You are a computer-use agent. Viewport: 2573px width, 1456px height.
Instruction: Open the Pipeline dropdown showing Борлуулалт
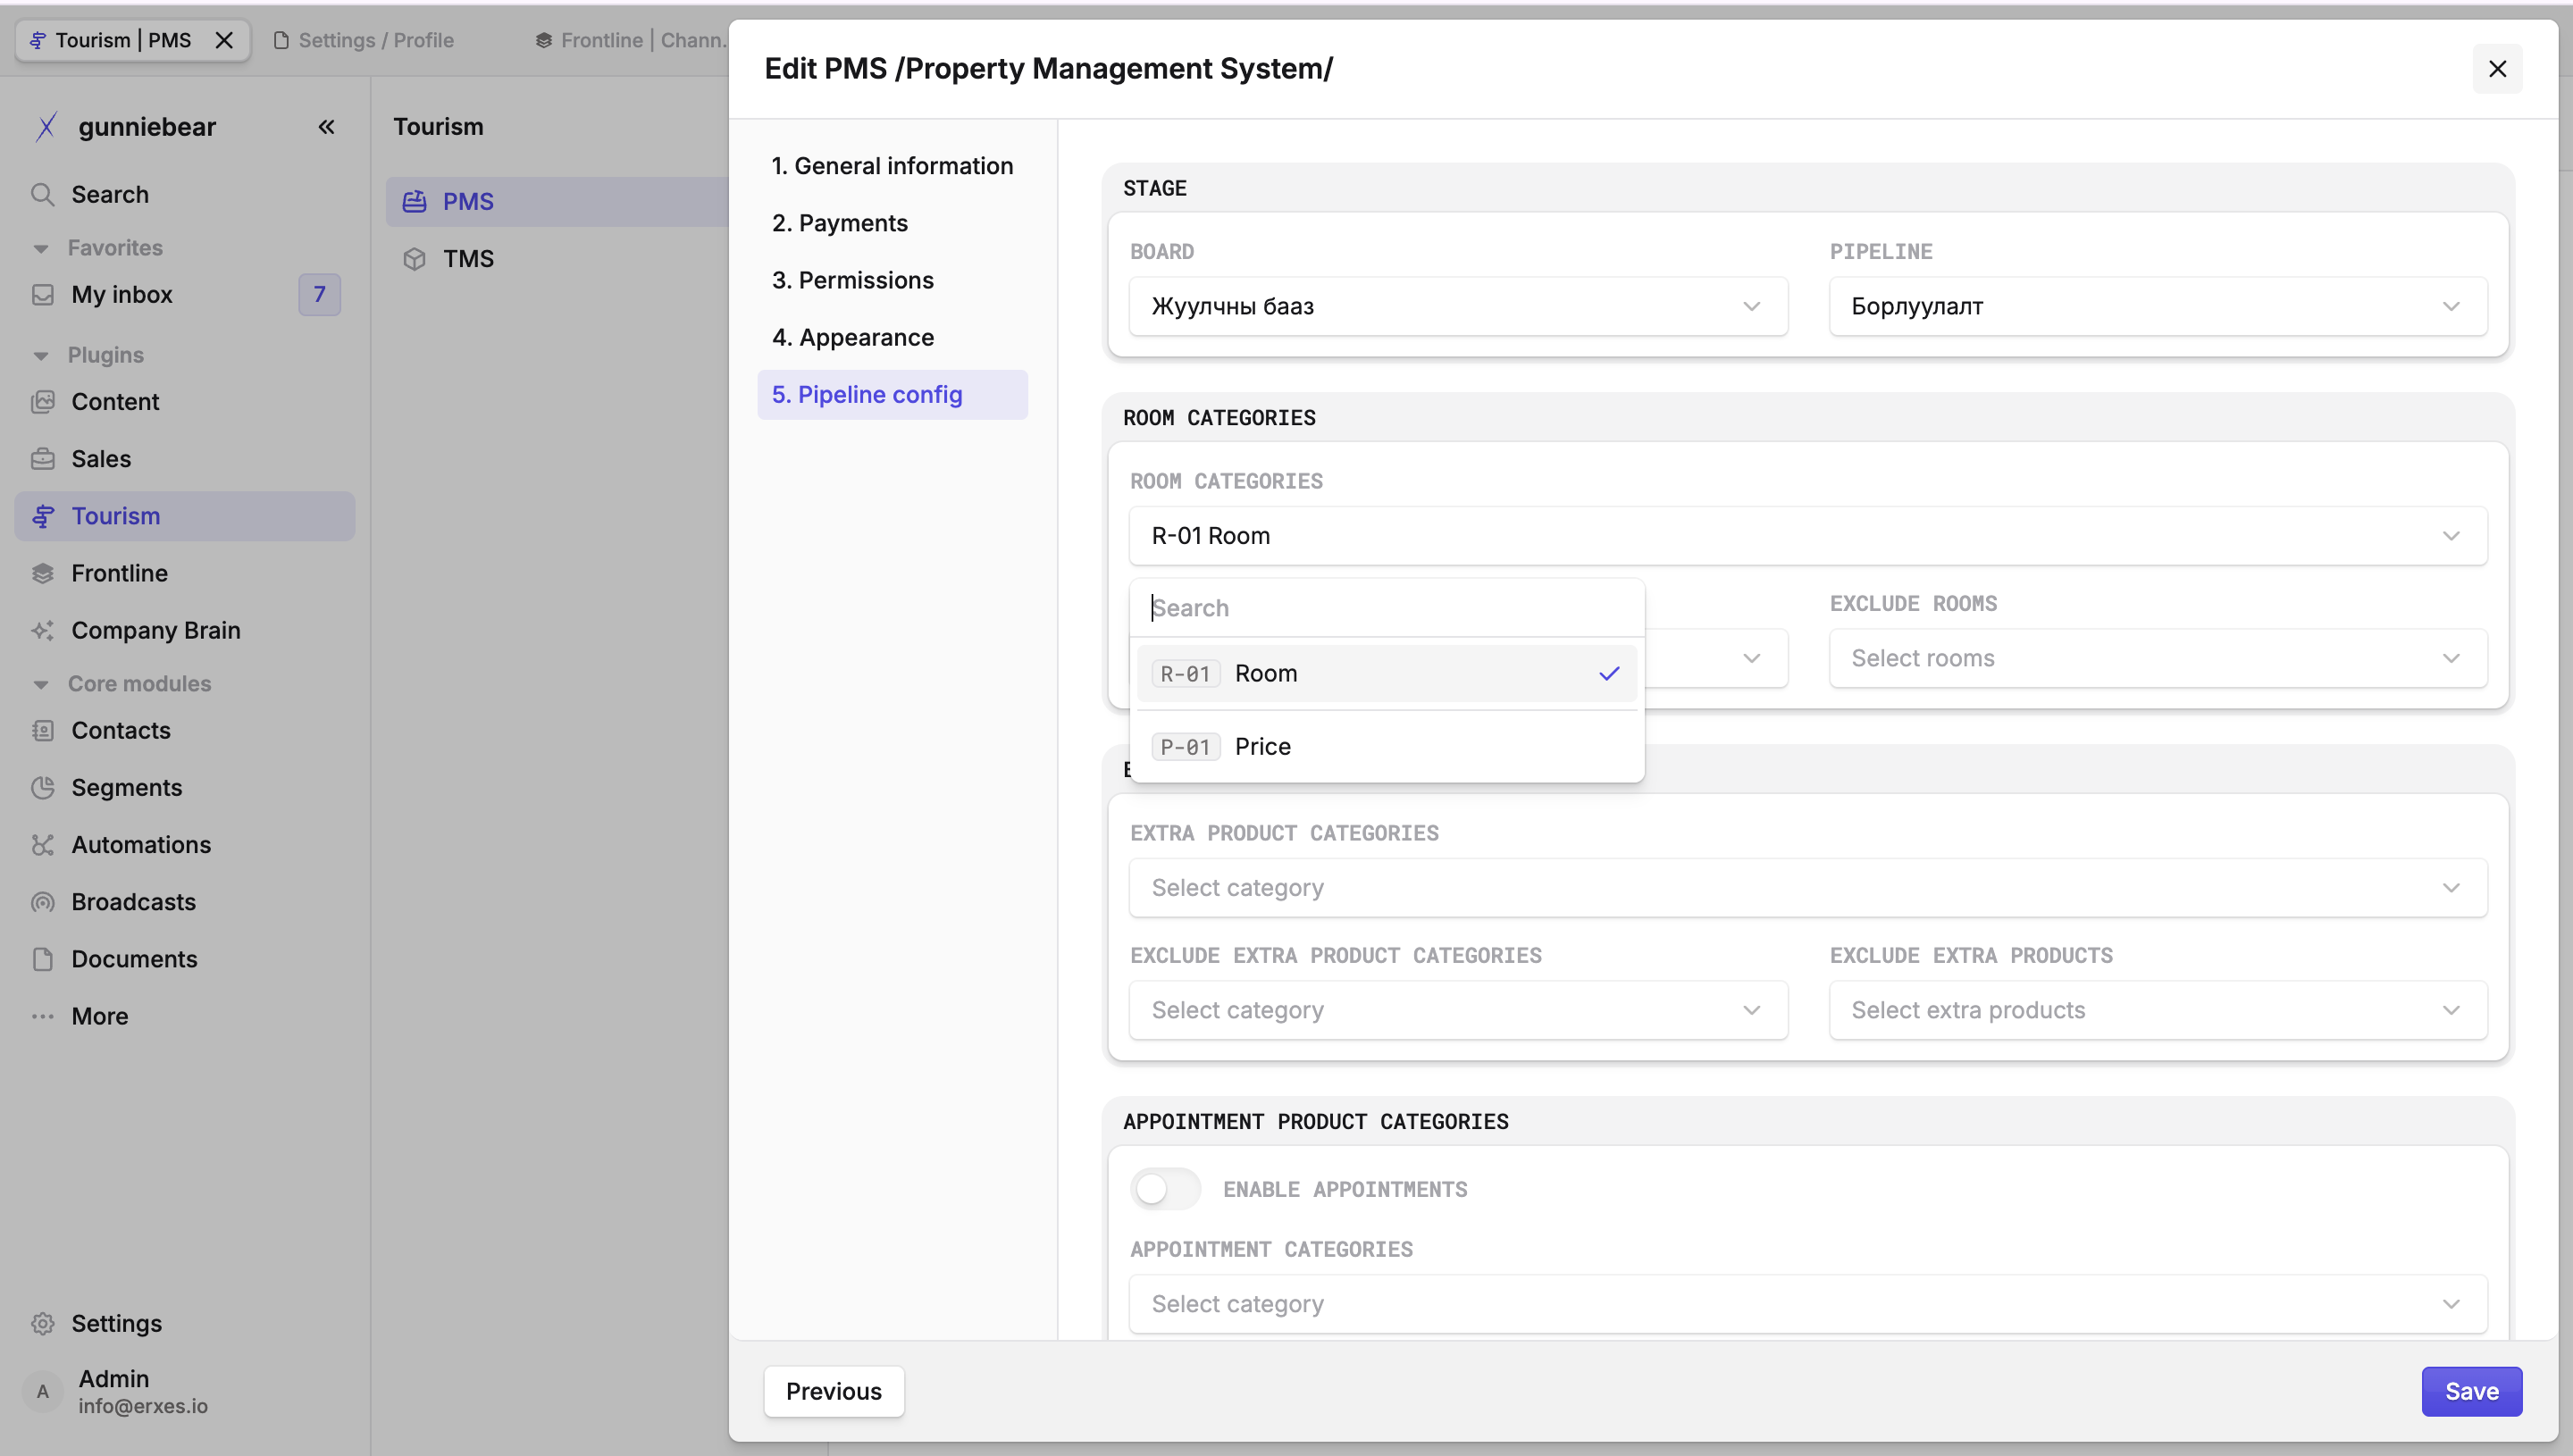pos(2158,306)
